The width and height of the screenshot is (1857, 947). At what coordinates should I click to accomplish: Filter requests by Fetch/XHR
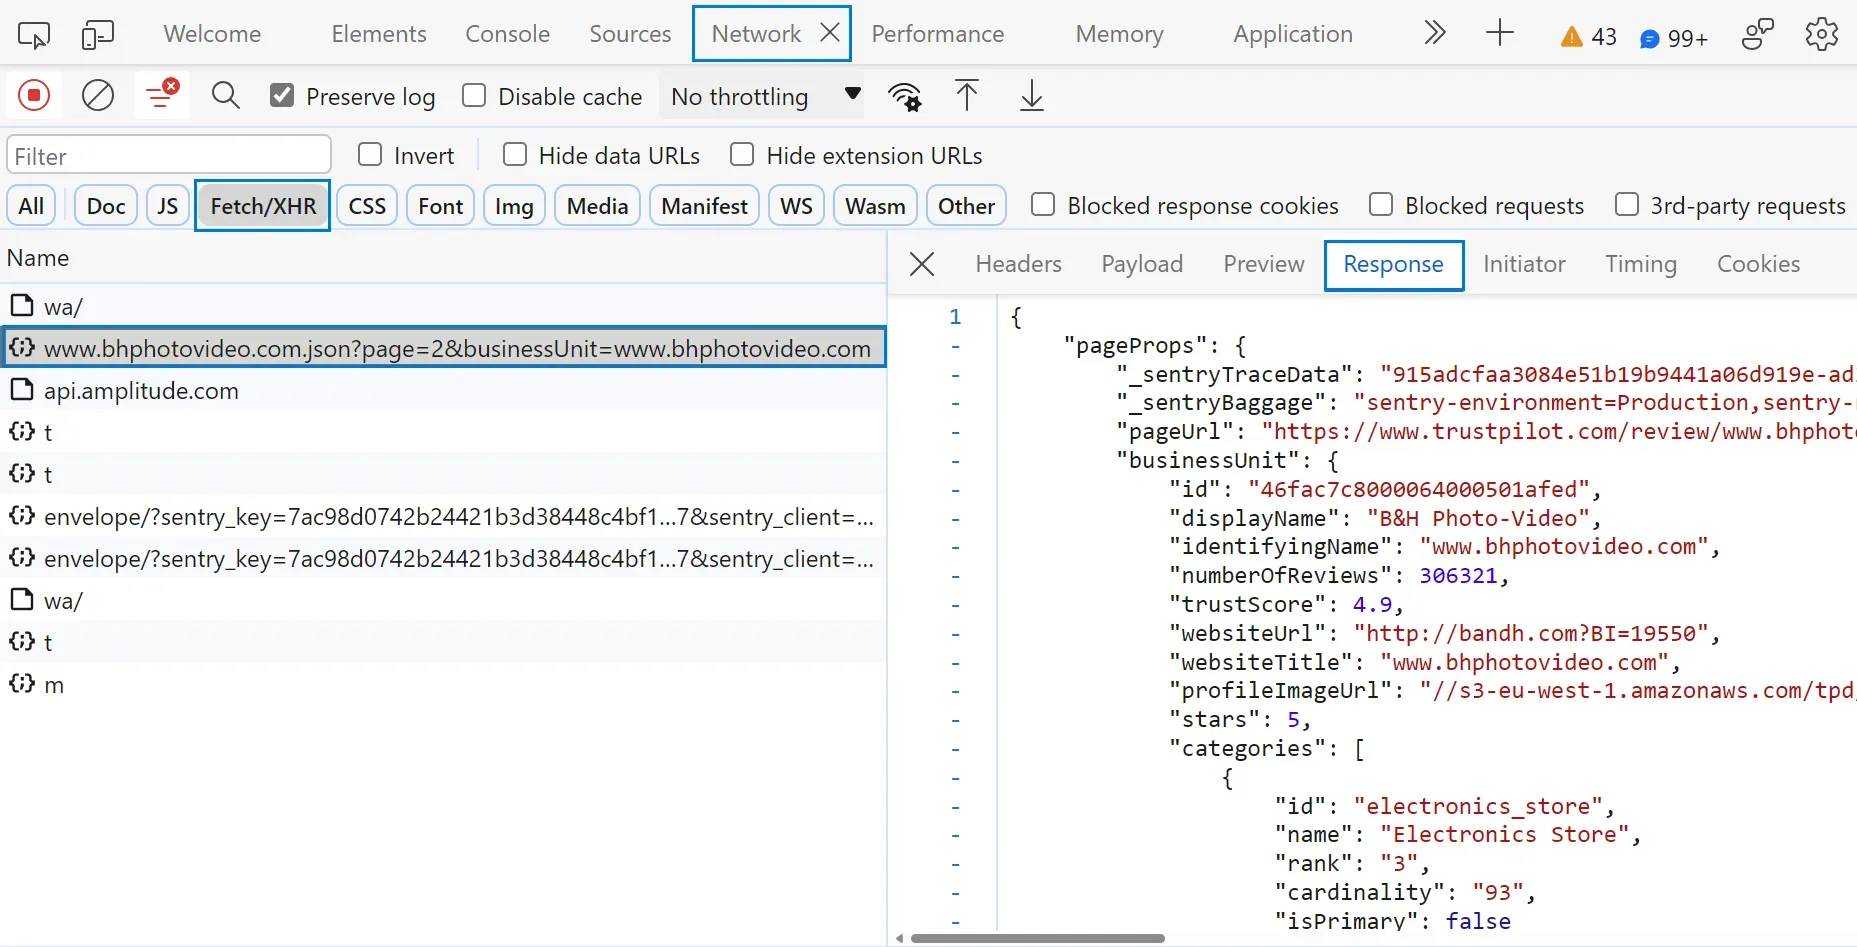tap(261, 205)
